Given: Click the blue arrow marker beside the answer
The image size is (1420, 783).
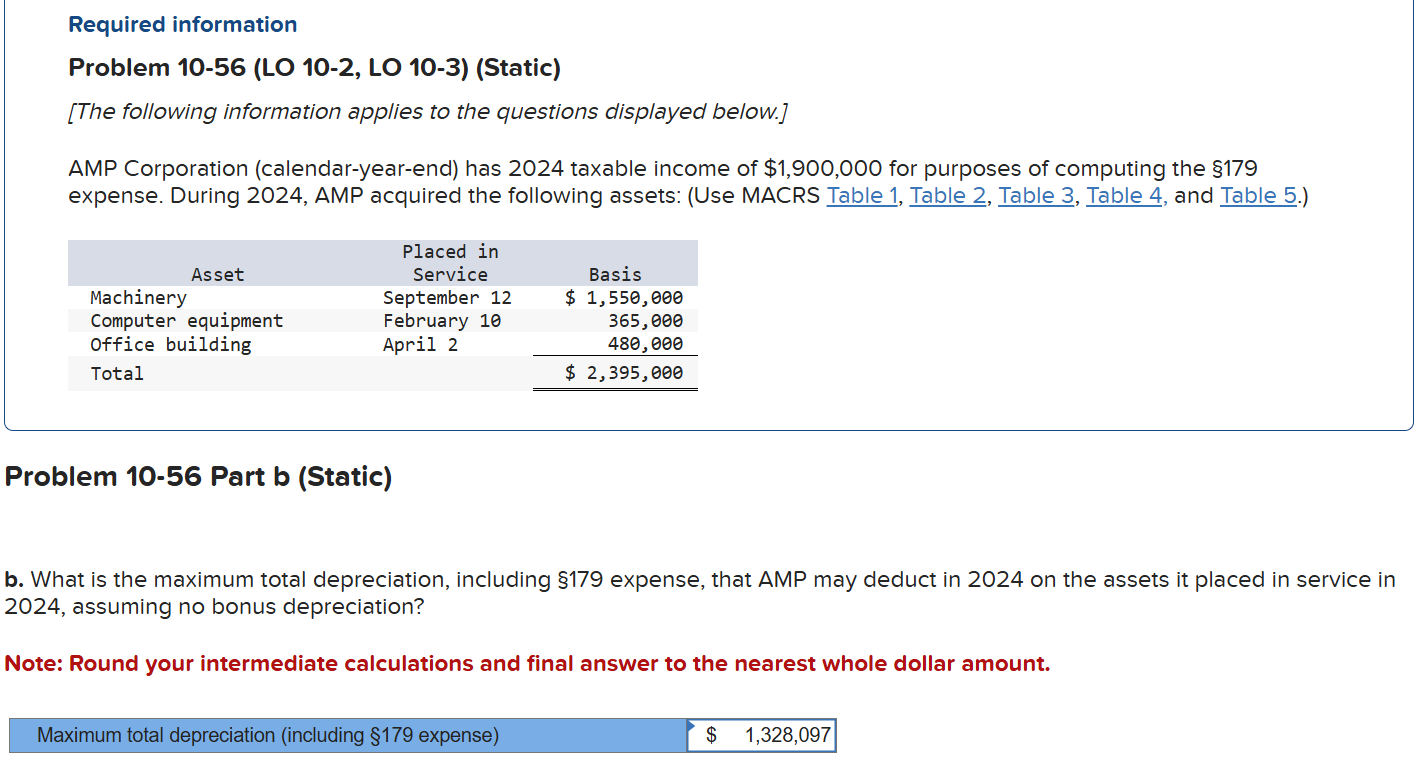Looking at the screenshot, I should (690, 728).
